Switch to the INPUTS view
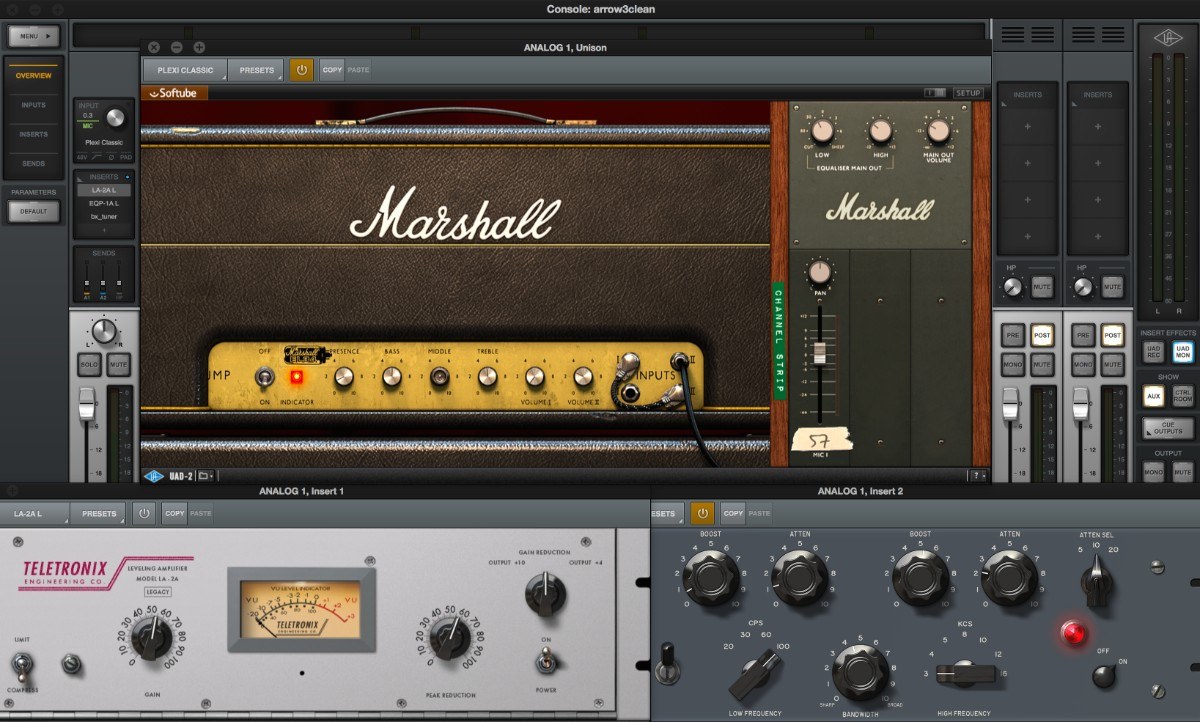Screen dimensions: 1200x722 [x=33, y=105]
